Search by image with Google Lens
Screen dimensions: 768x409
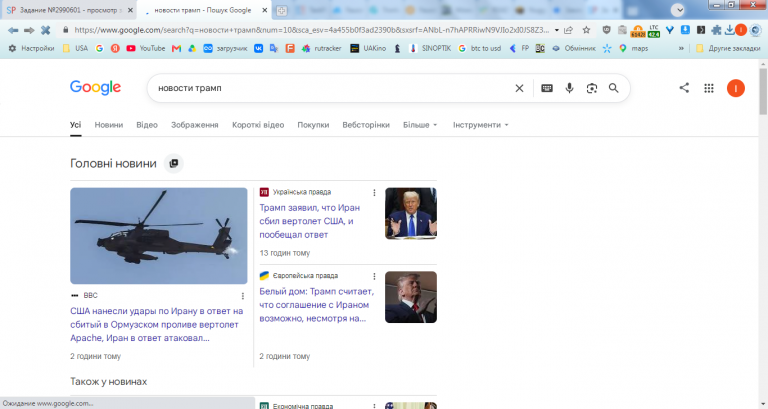592,88
